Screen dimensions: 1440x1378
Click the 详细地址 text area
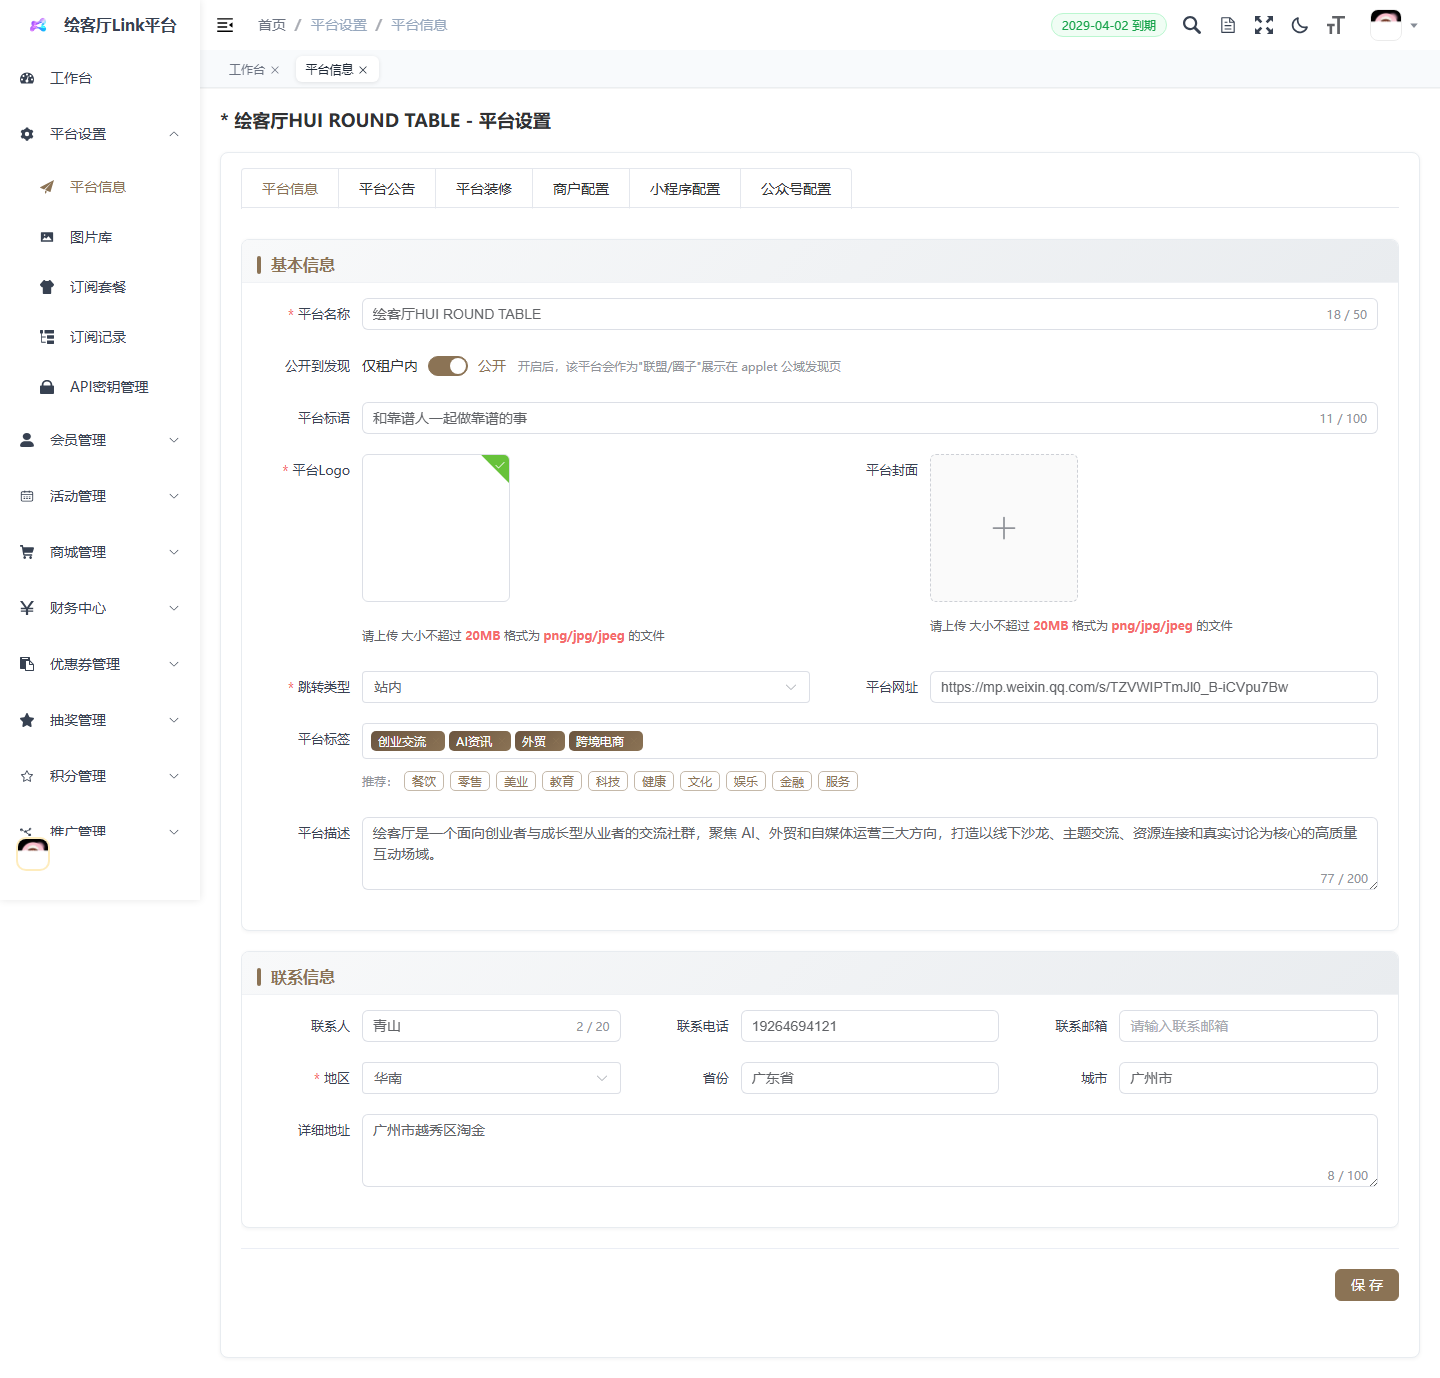(x=870, y=1150)
